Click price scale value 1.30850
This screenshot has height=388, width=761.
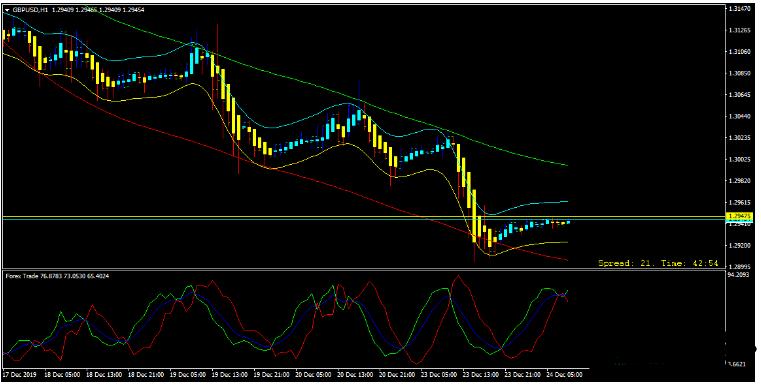click(739, 74)
